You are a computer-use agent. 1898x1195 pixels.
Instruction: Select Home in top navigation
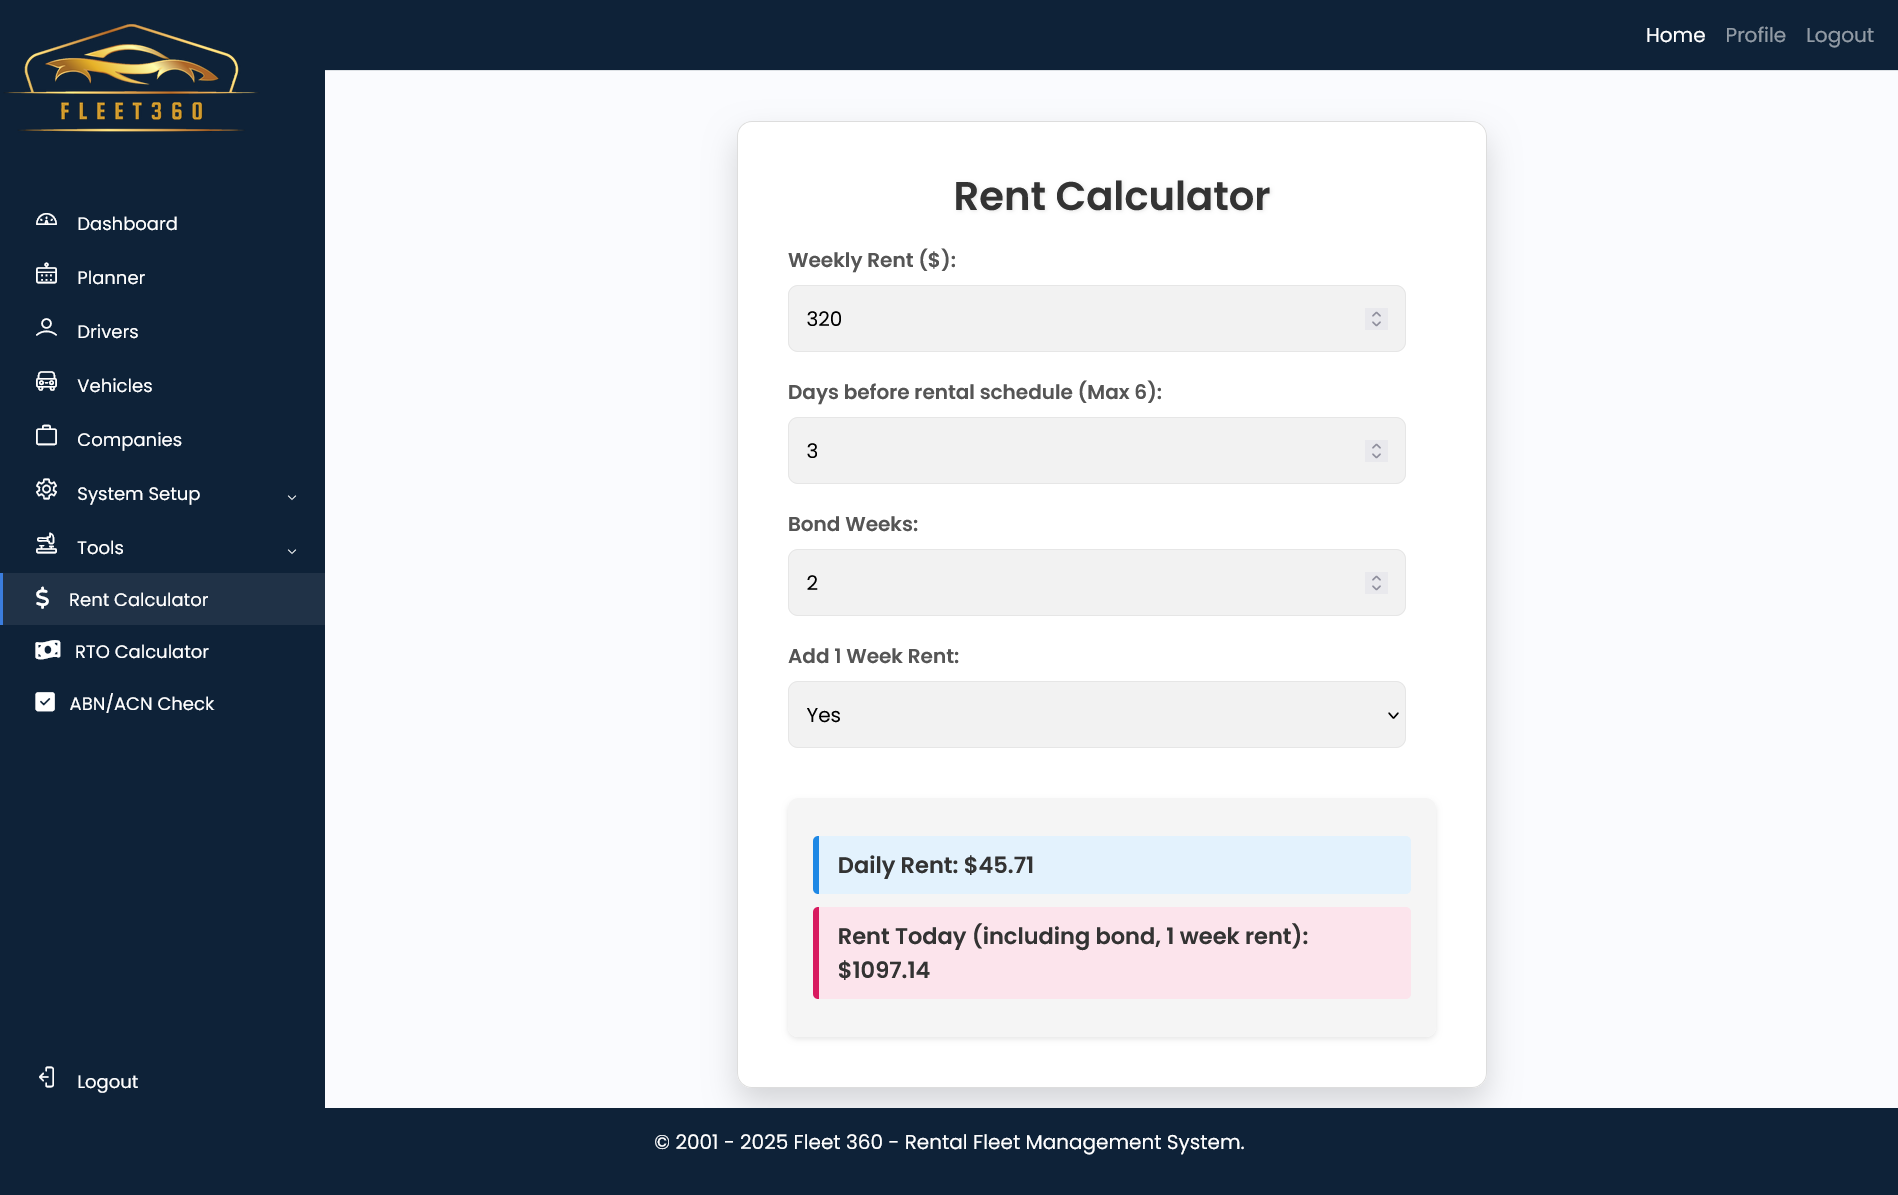pyautogui.click(x=1675, y=35)
